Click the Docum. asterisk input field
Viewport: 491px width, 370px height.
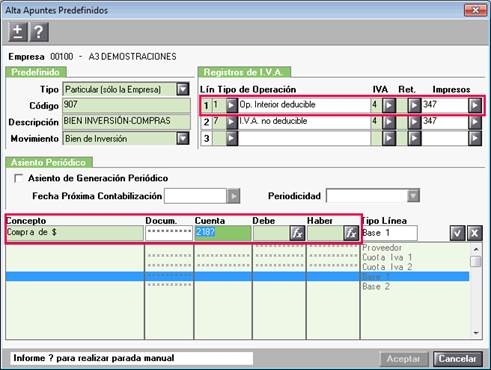(x=169, y=233)
